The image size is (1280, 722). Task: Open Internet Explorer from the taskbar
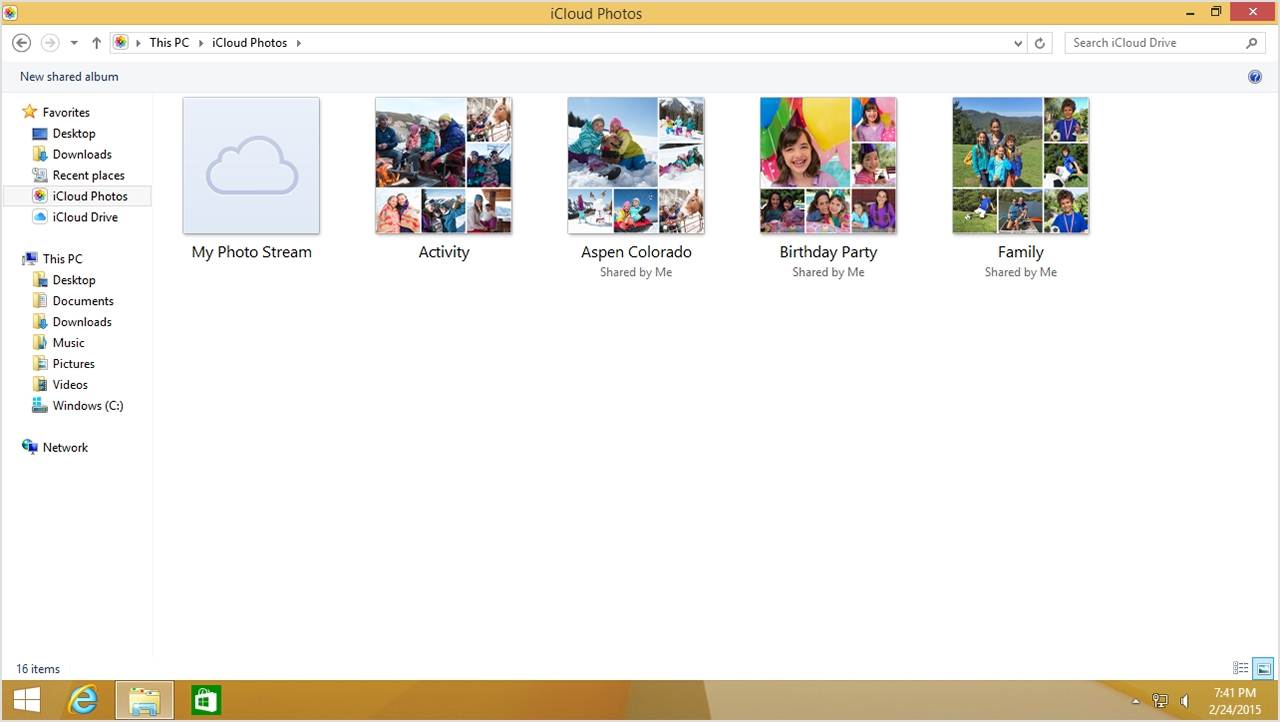pos(83,700)
